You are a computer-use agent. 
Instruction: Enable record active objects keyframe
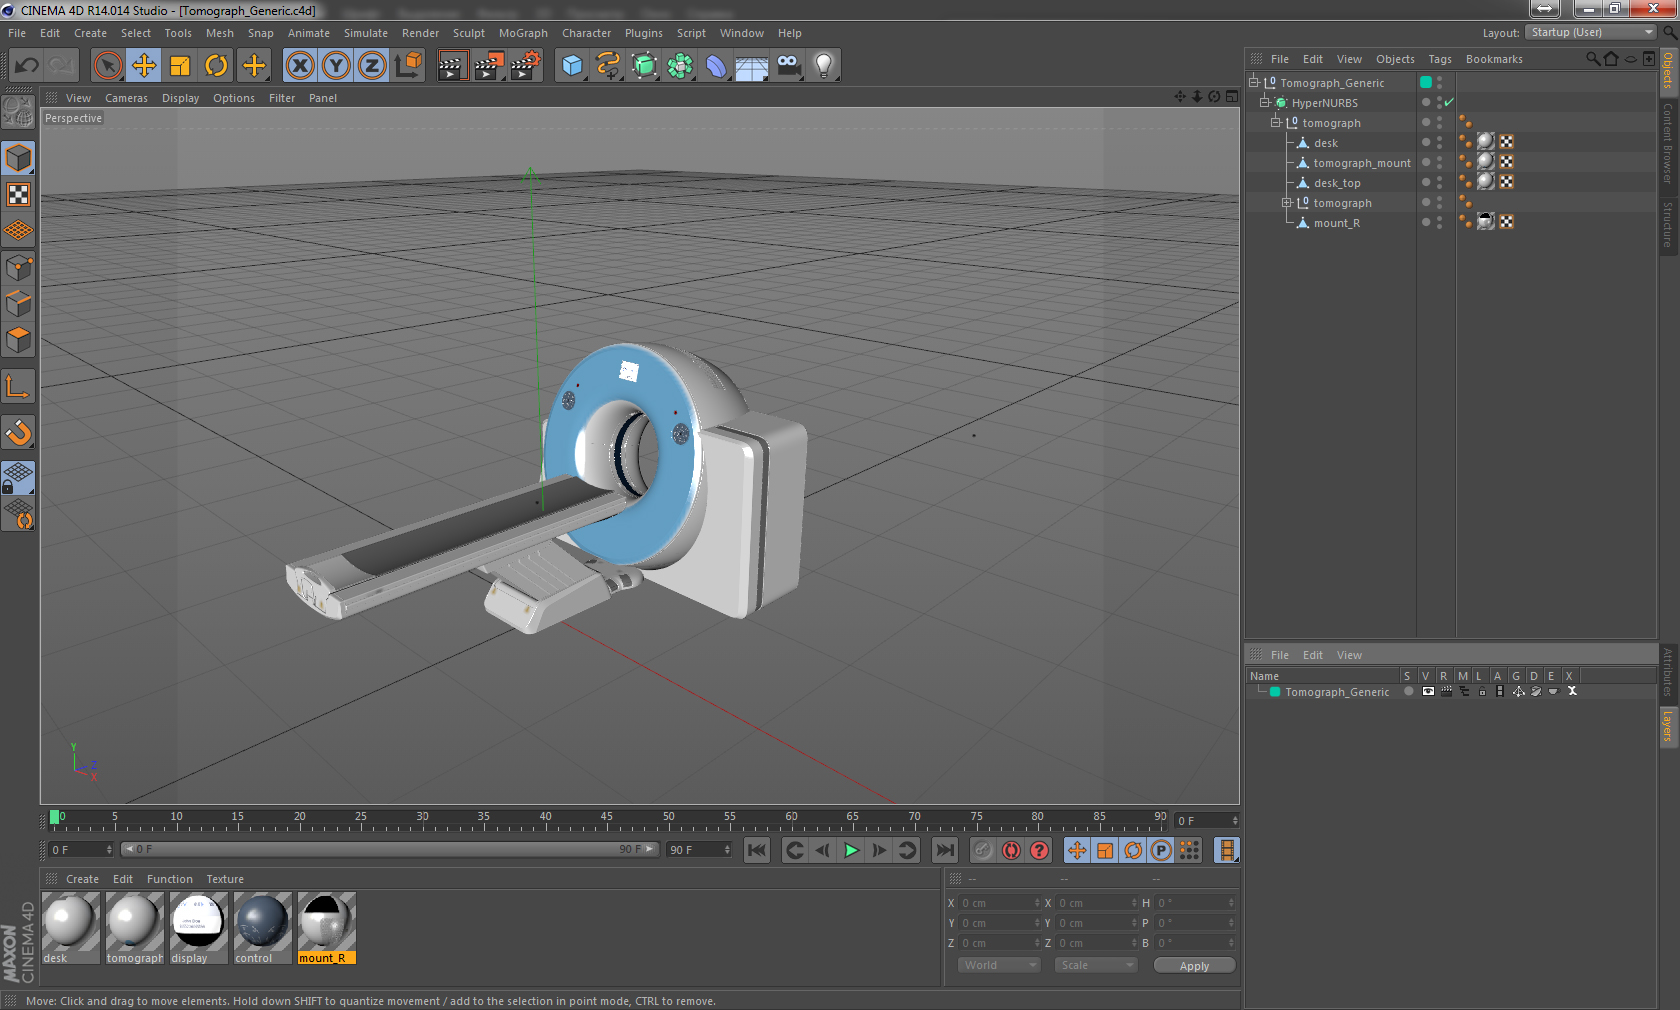982,850
